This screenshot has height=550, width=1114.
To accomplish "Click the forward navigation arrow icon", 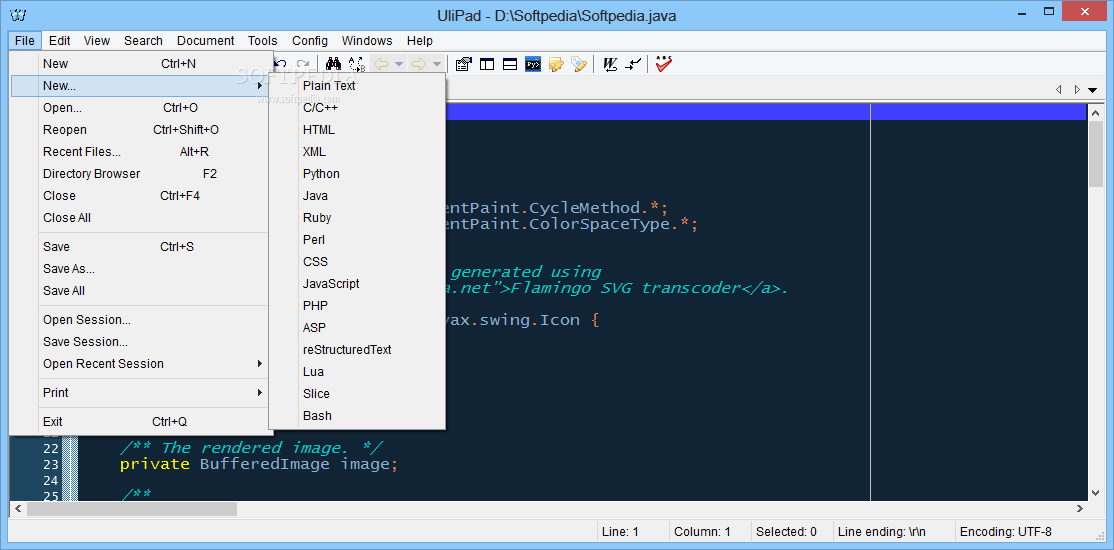I will pos(418,64).
